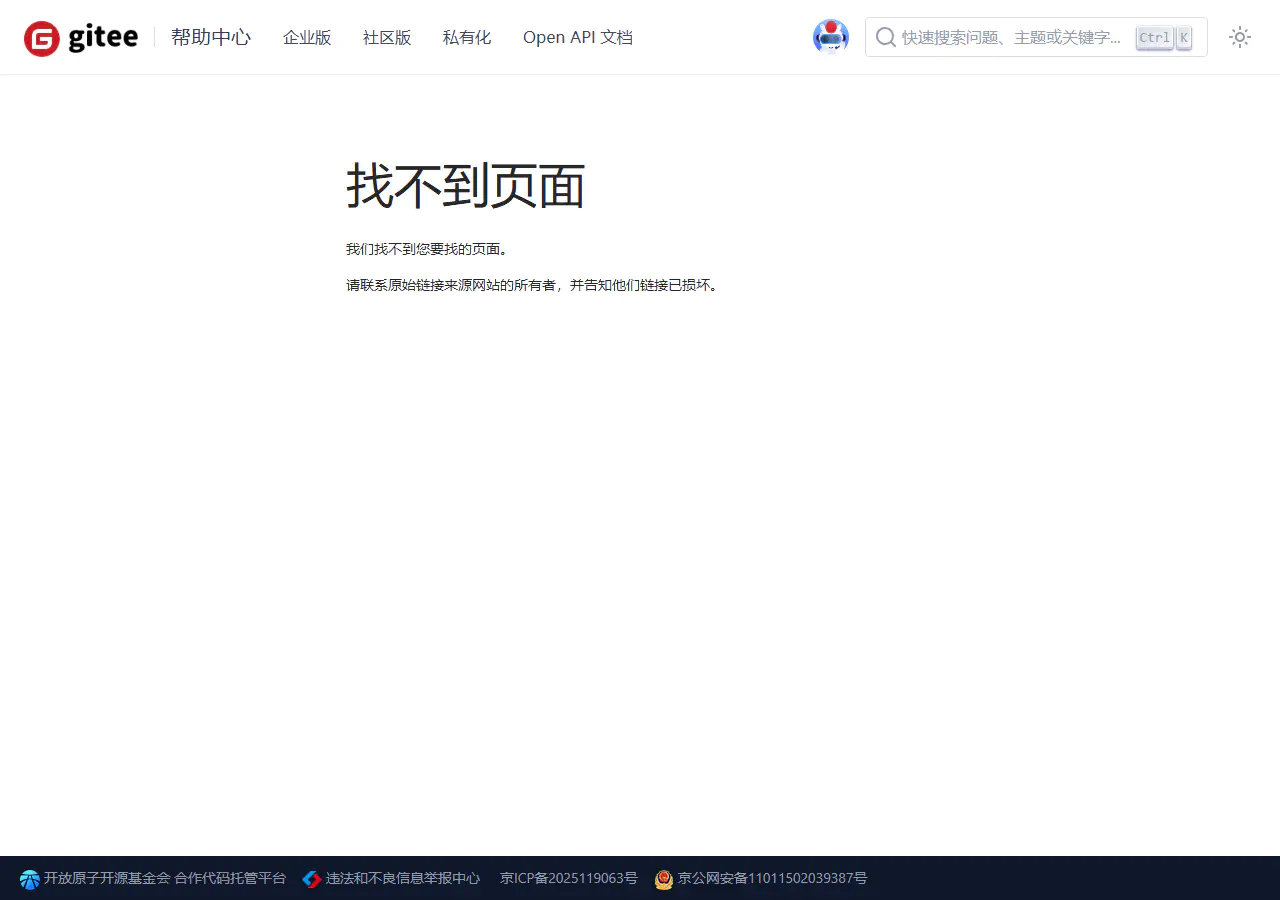Open the 私有化 menu item
This screenshot has height=900, width=1280.
coord(467,38)
